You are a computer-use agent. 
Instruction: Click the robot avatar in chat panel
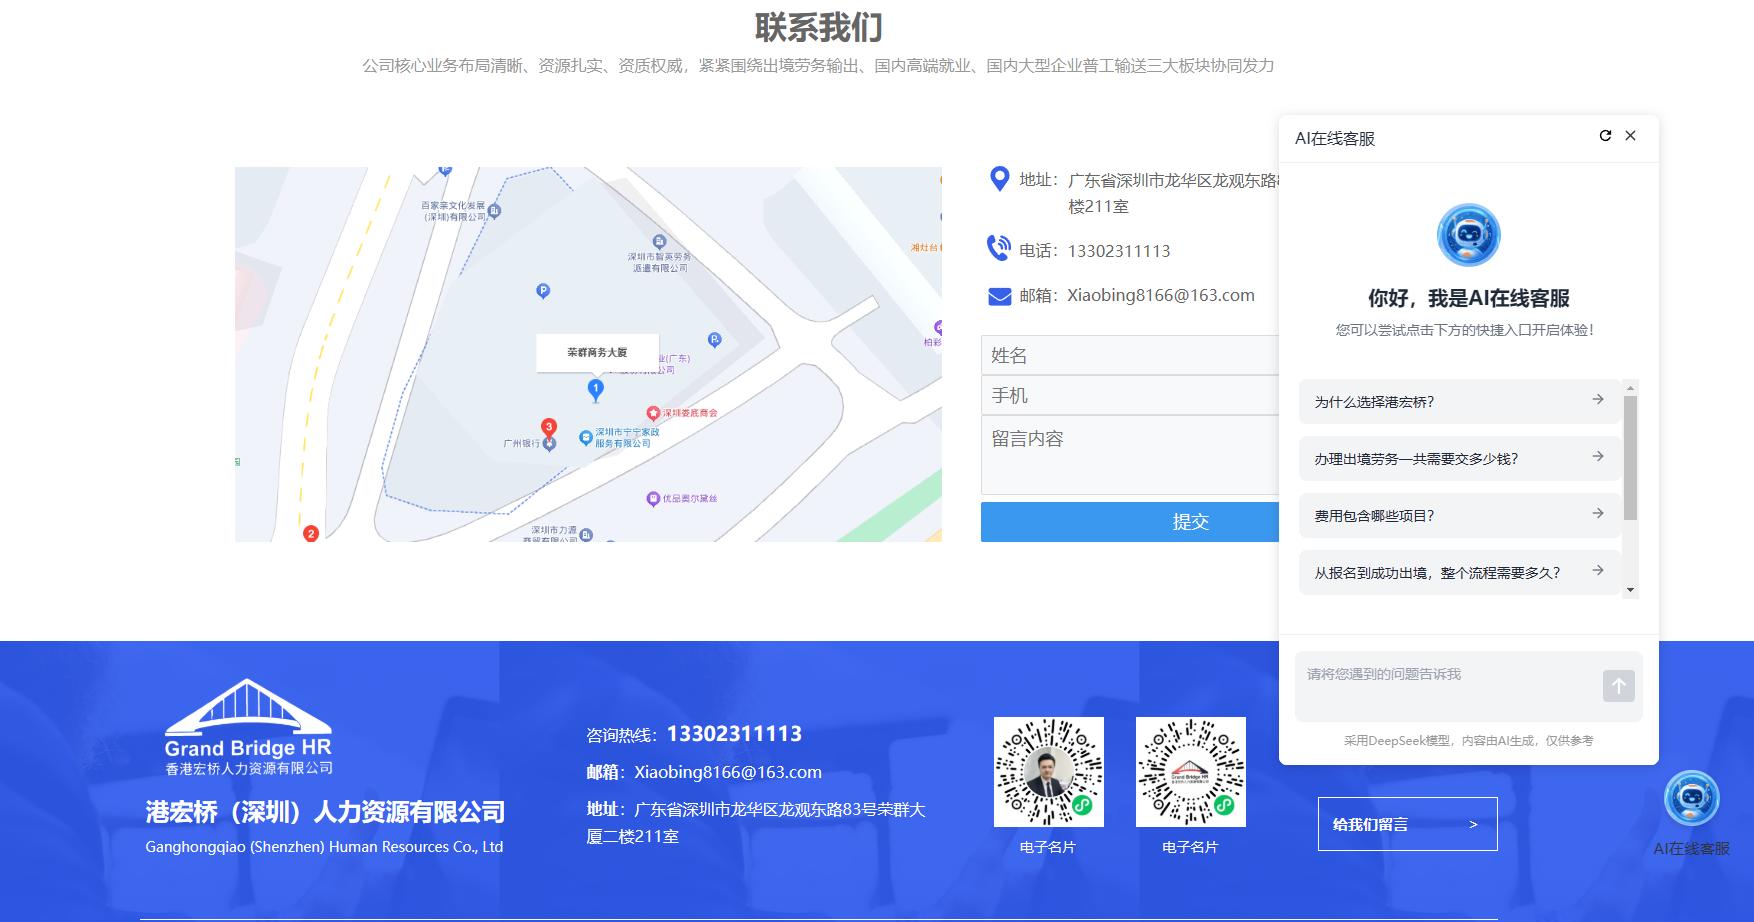tap(1468, 235)
